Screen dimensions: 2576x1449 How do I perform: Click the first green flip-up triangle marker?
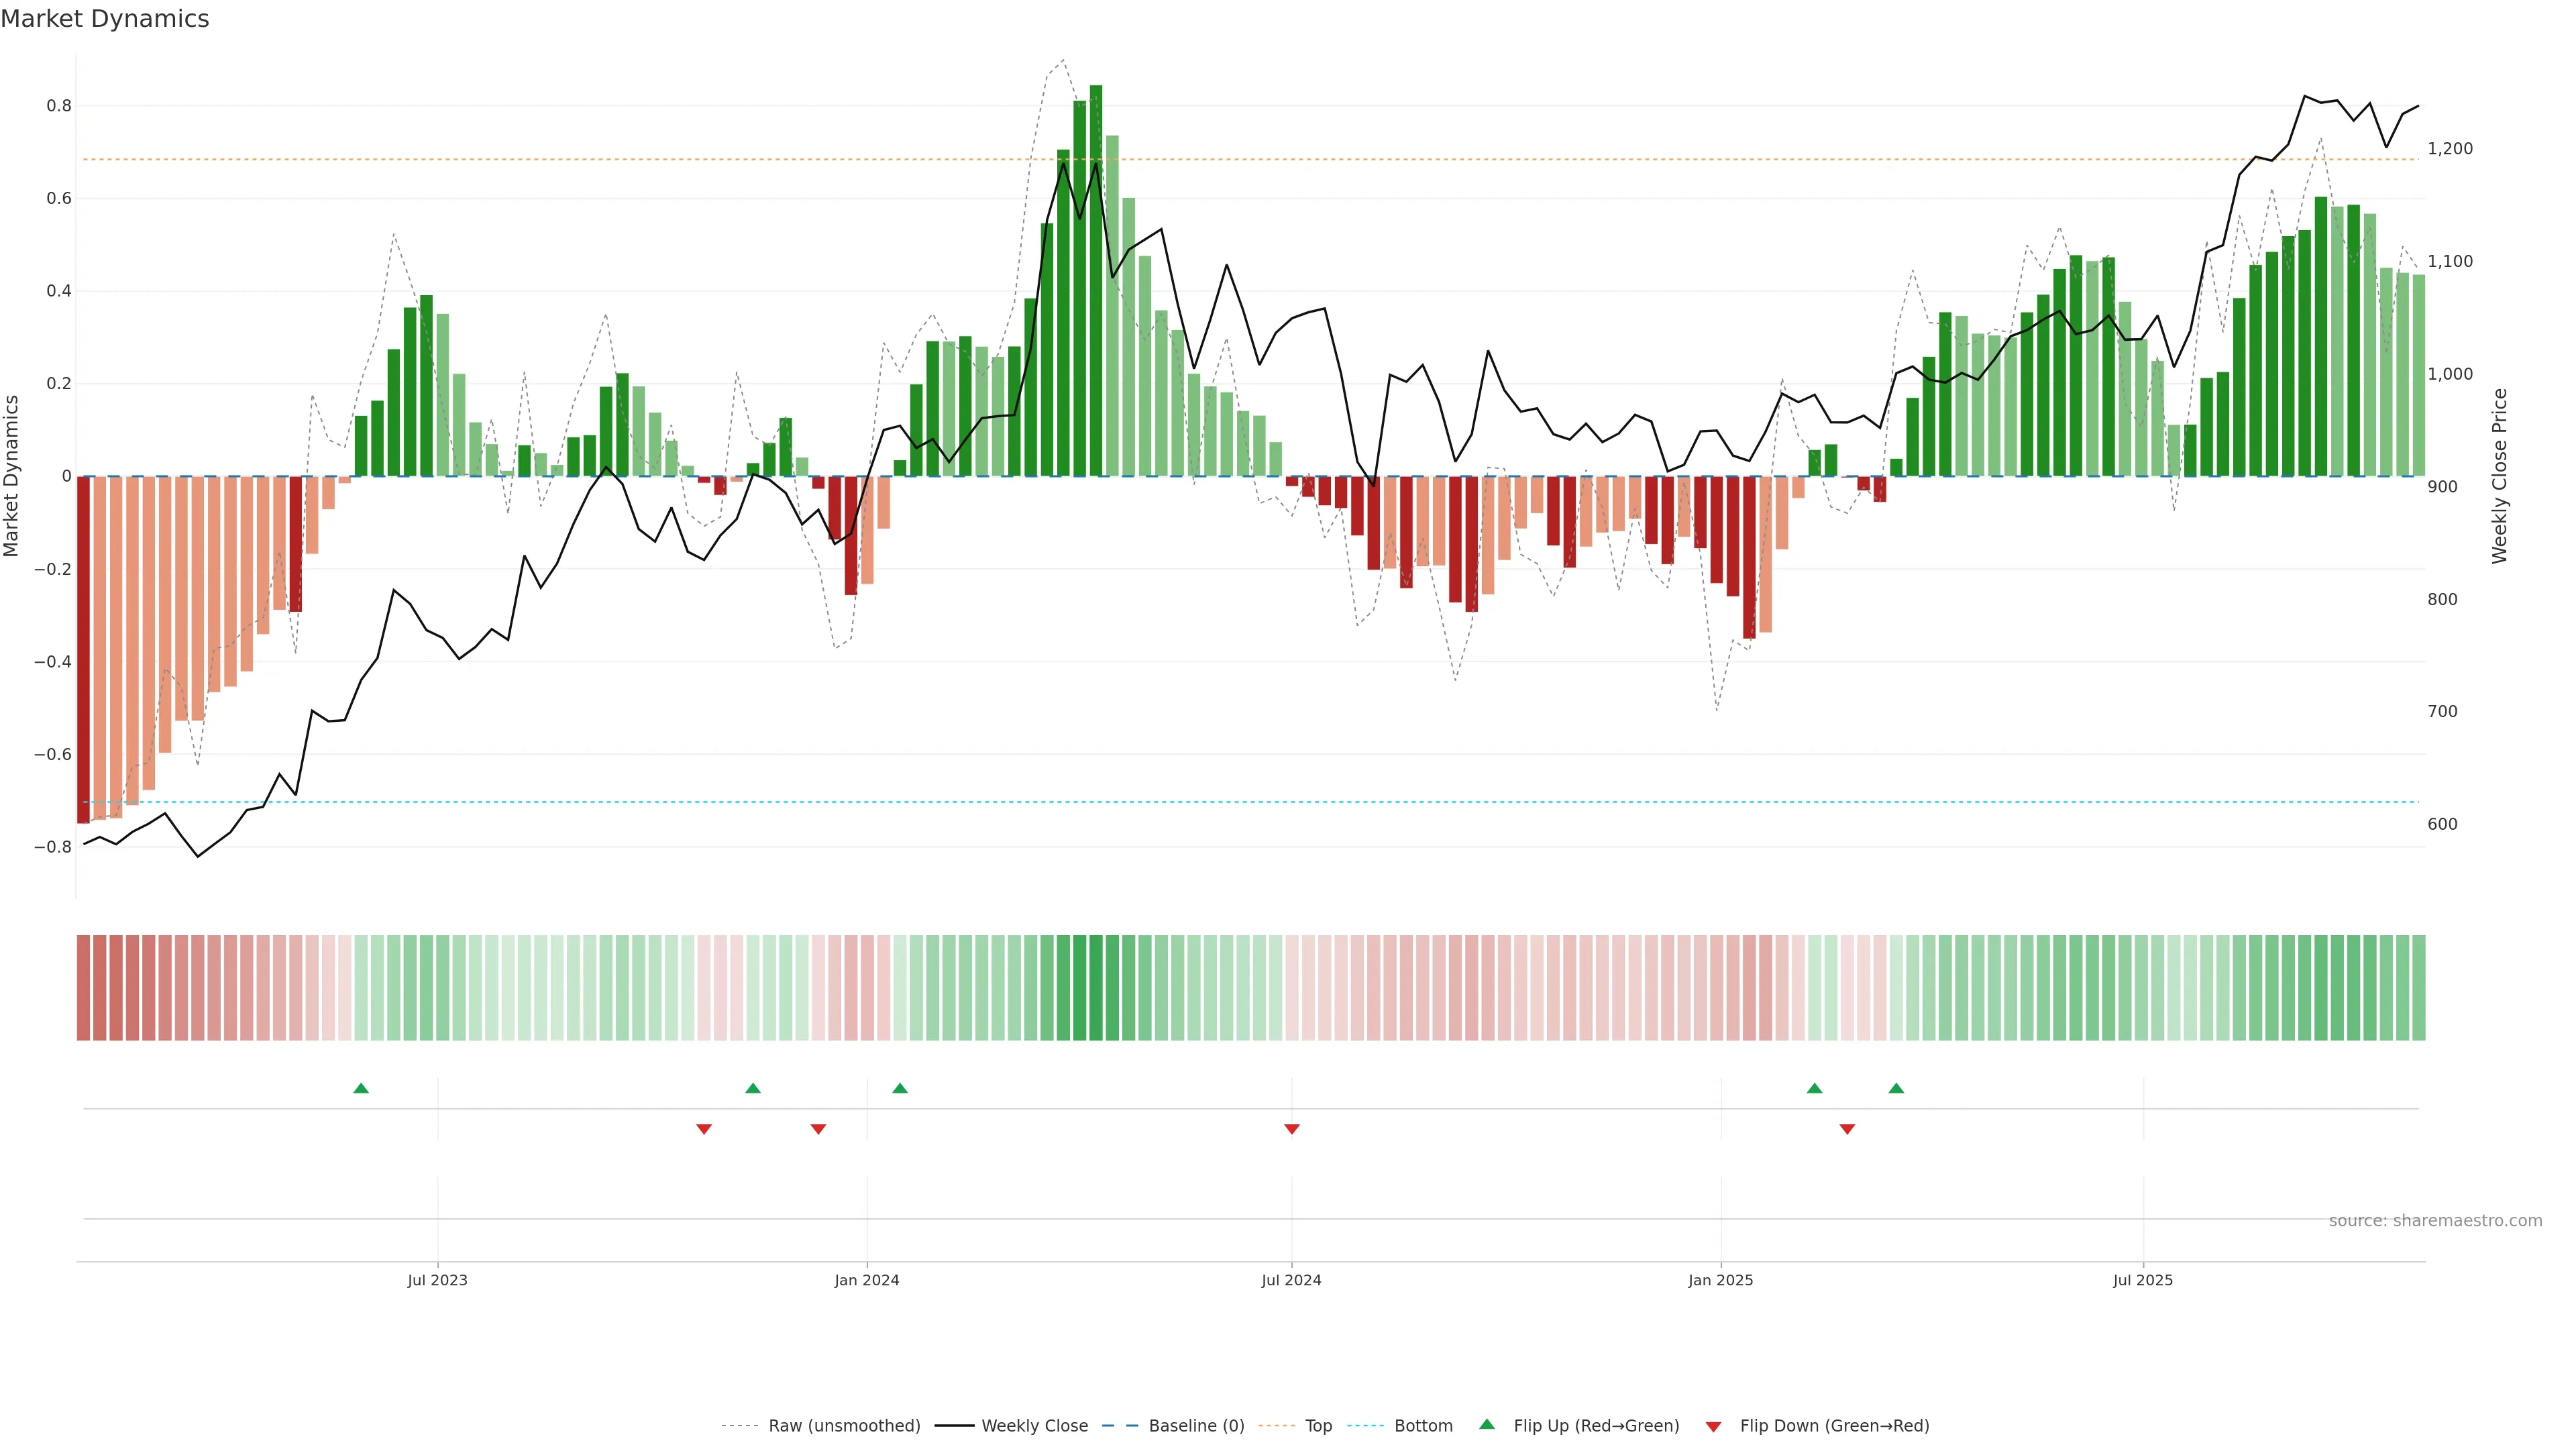pyautogui.click(x=361, y=1088)
